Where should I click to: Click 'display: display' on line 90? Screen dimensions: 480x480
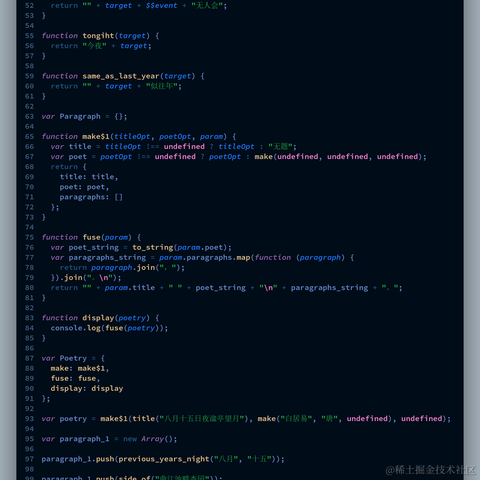[x=87, y=388]
